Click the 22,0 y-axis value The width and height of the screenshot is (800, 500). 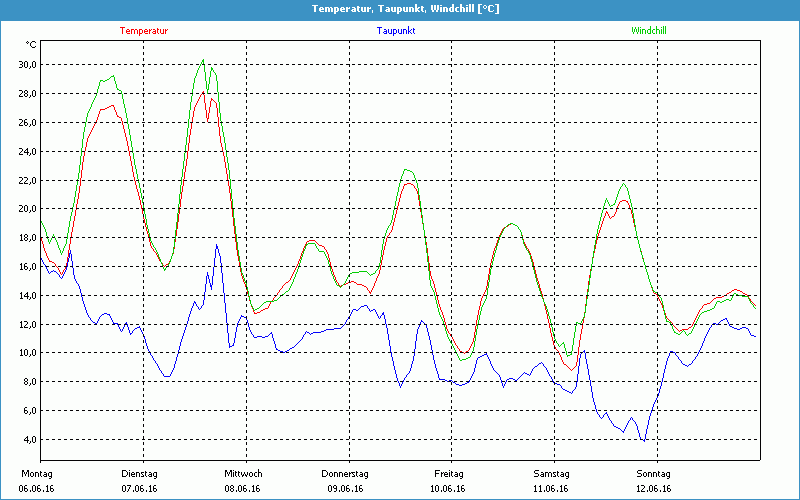(27, 180)
